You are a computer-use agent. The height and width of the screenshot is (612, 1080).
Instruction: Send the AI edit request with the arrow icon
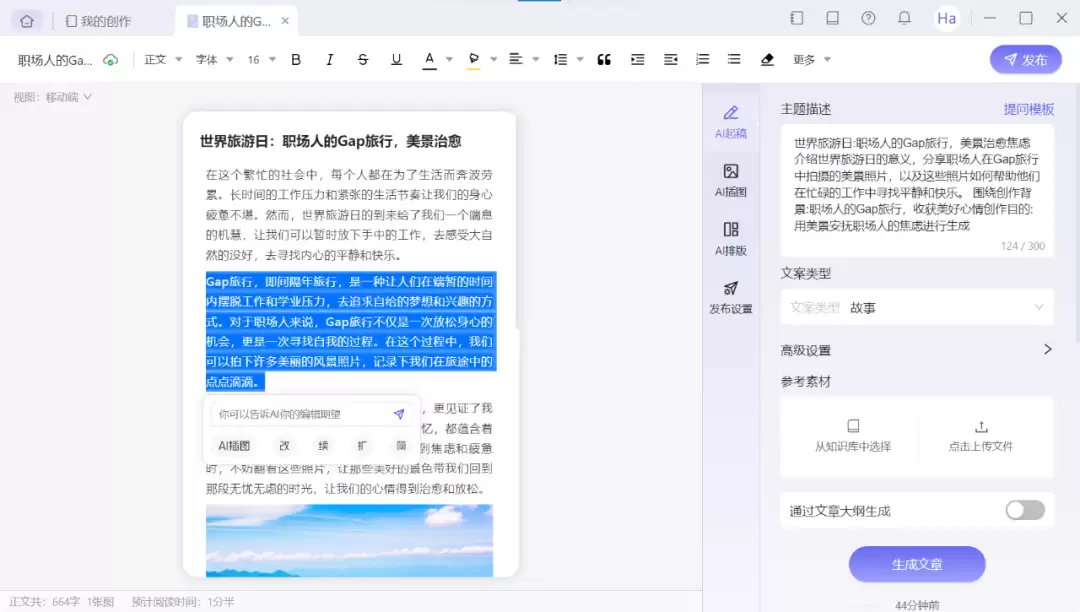[x=399, y=413]
